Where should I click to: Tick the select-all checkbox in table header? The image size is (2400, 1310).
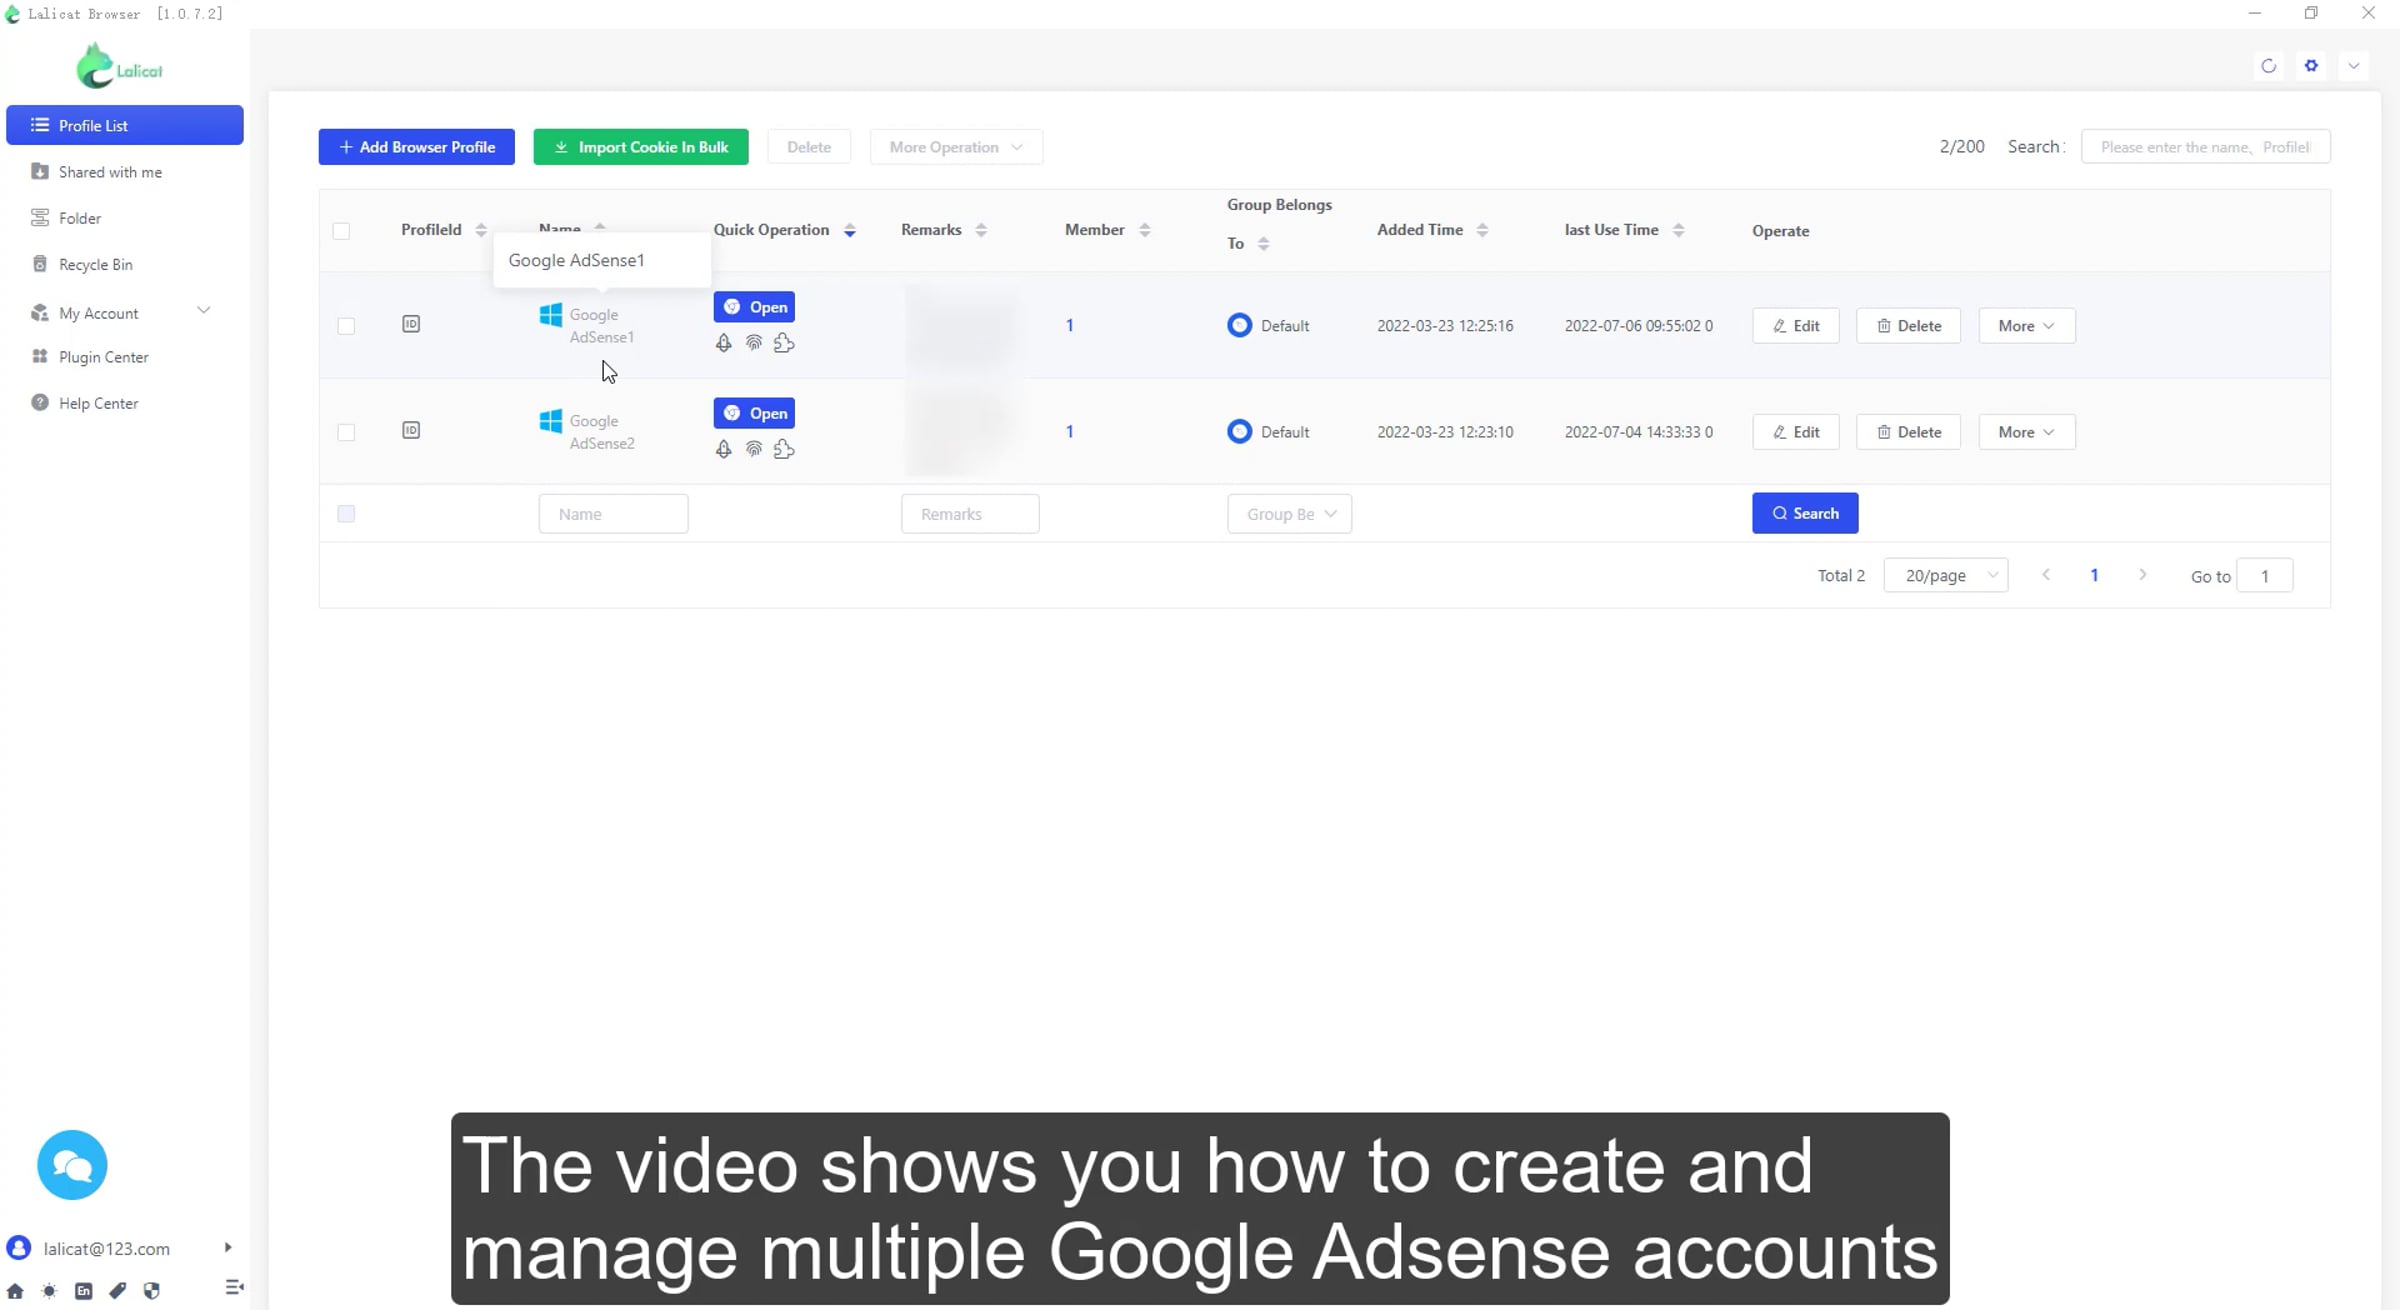click(341, 231)
